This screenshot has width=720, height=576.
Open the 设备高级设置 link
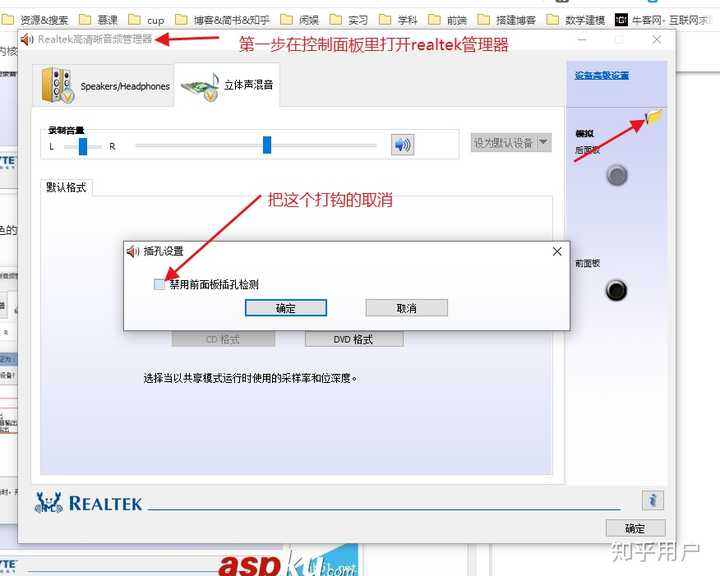point(602,76)
